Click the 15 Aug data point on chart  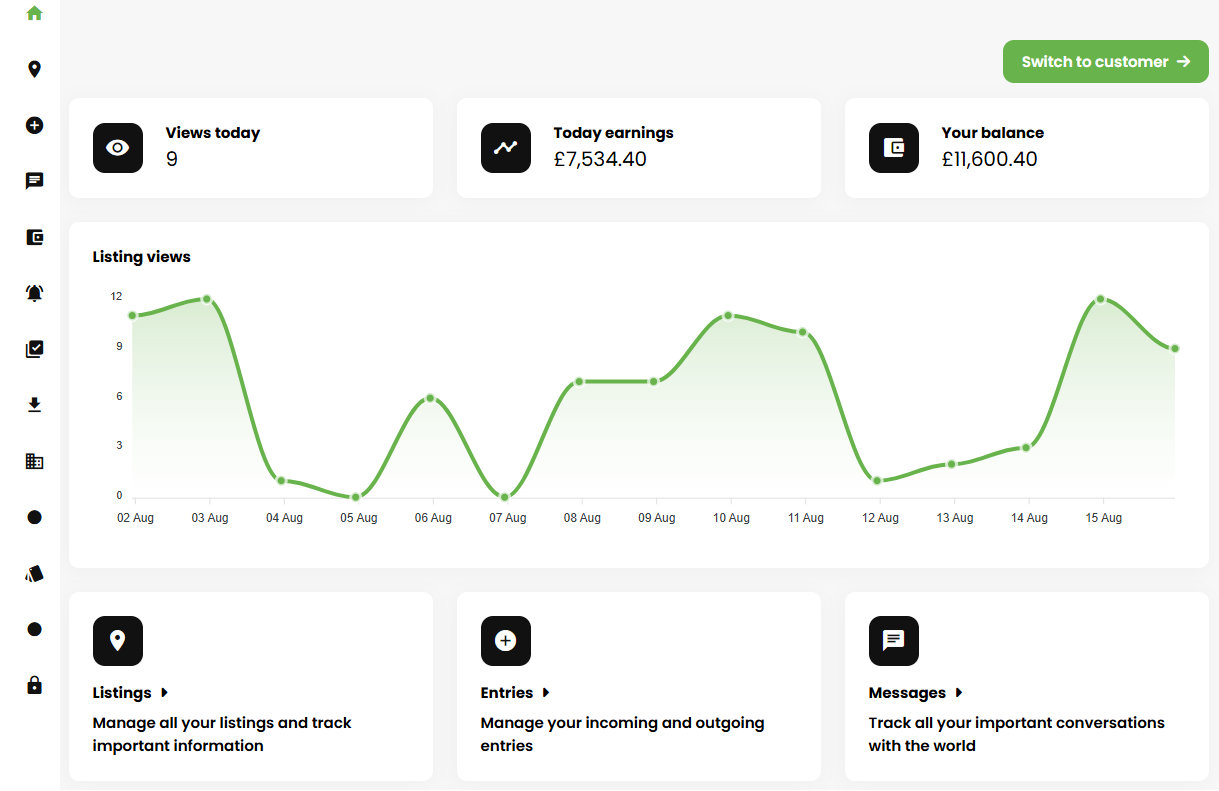point(1100,299)
